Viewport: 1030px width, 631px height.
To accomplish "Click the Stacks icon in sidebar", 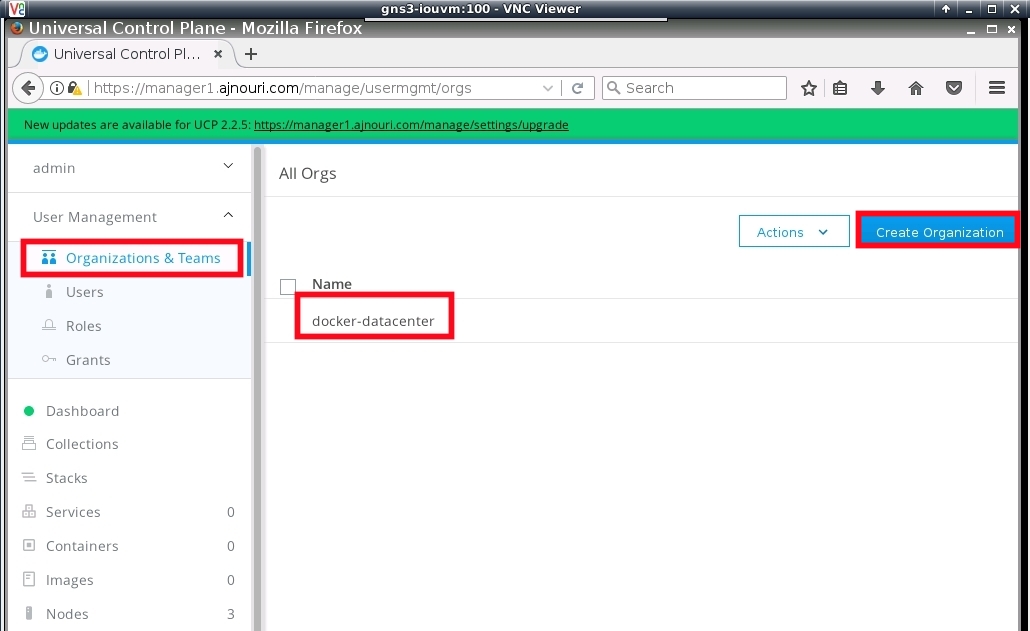I will coord(29,477).
